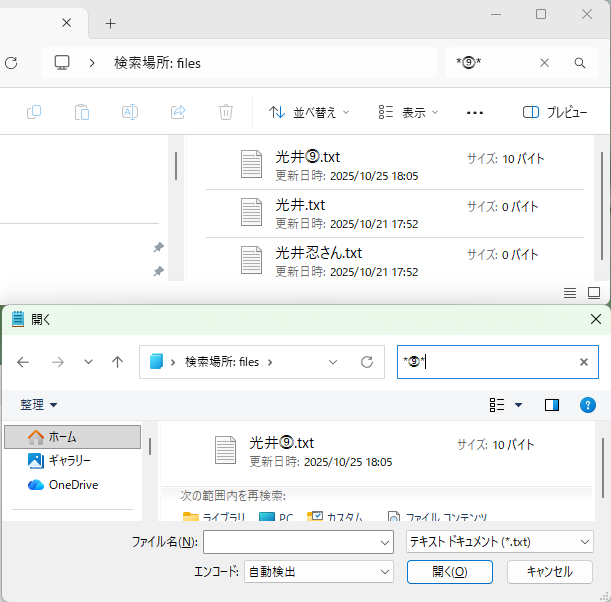Click the ファイル名 input field
This screenshot has height=602, width=611.
298,542
